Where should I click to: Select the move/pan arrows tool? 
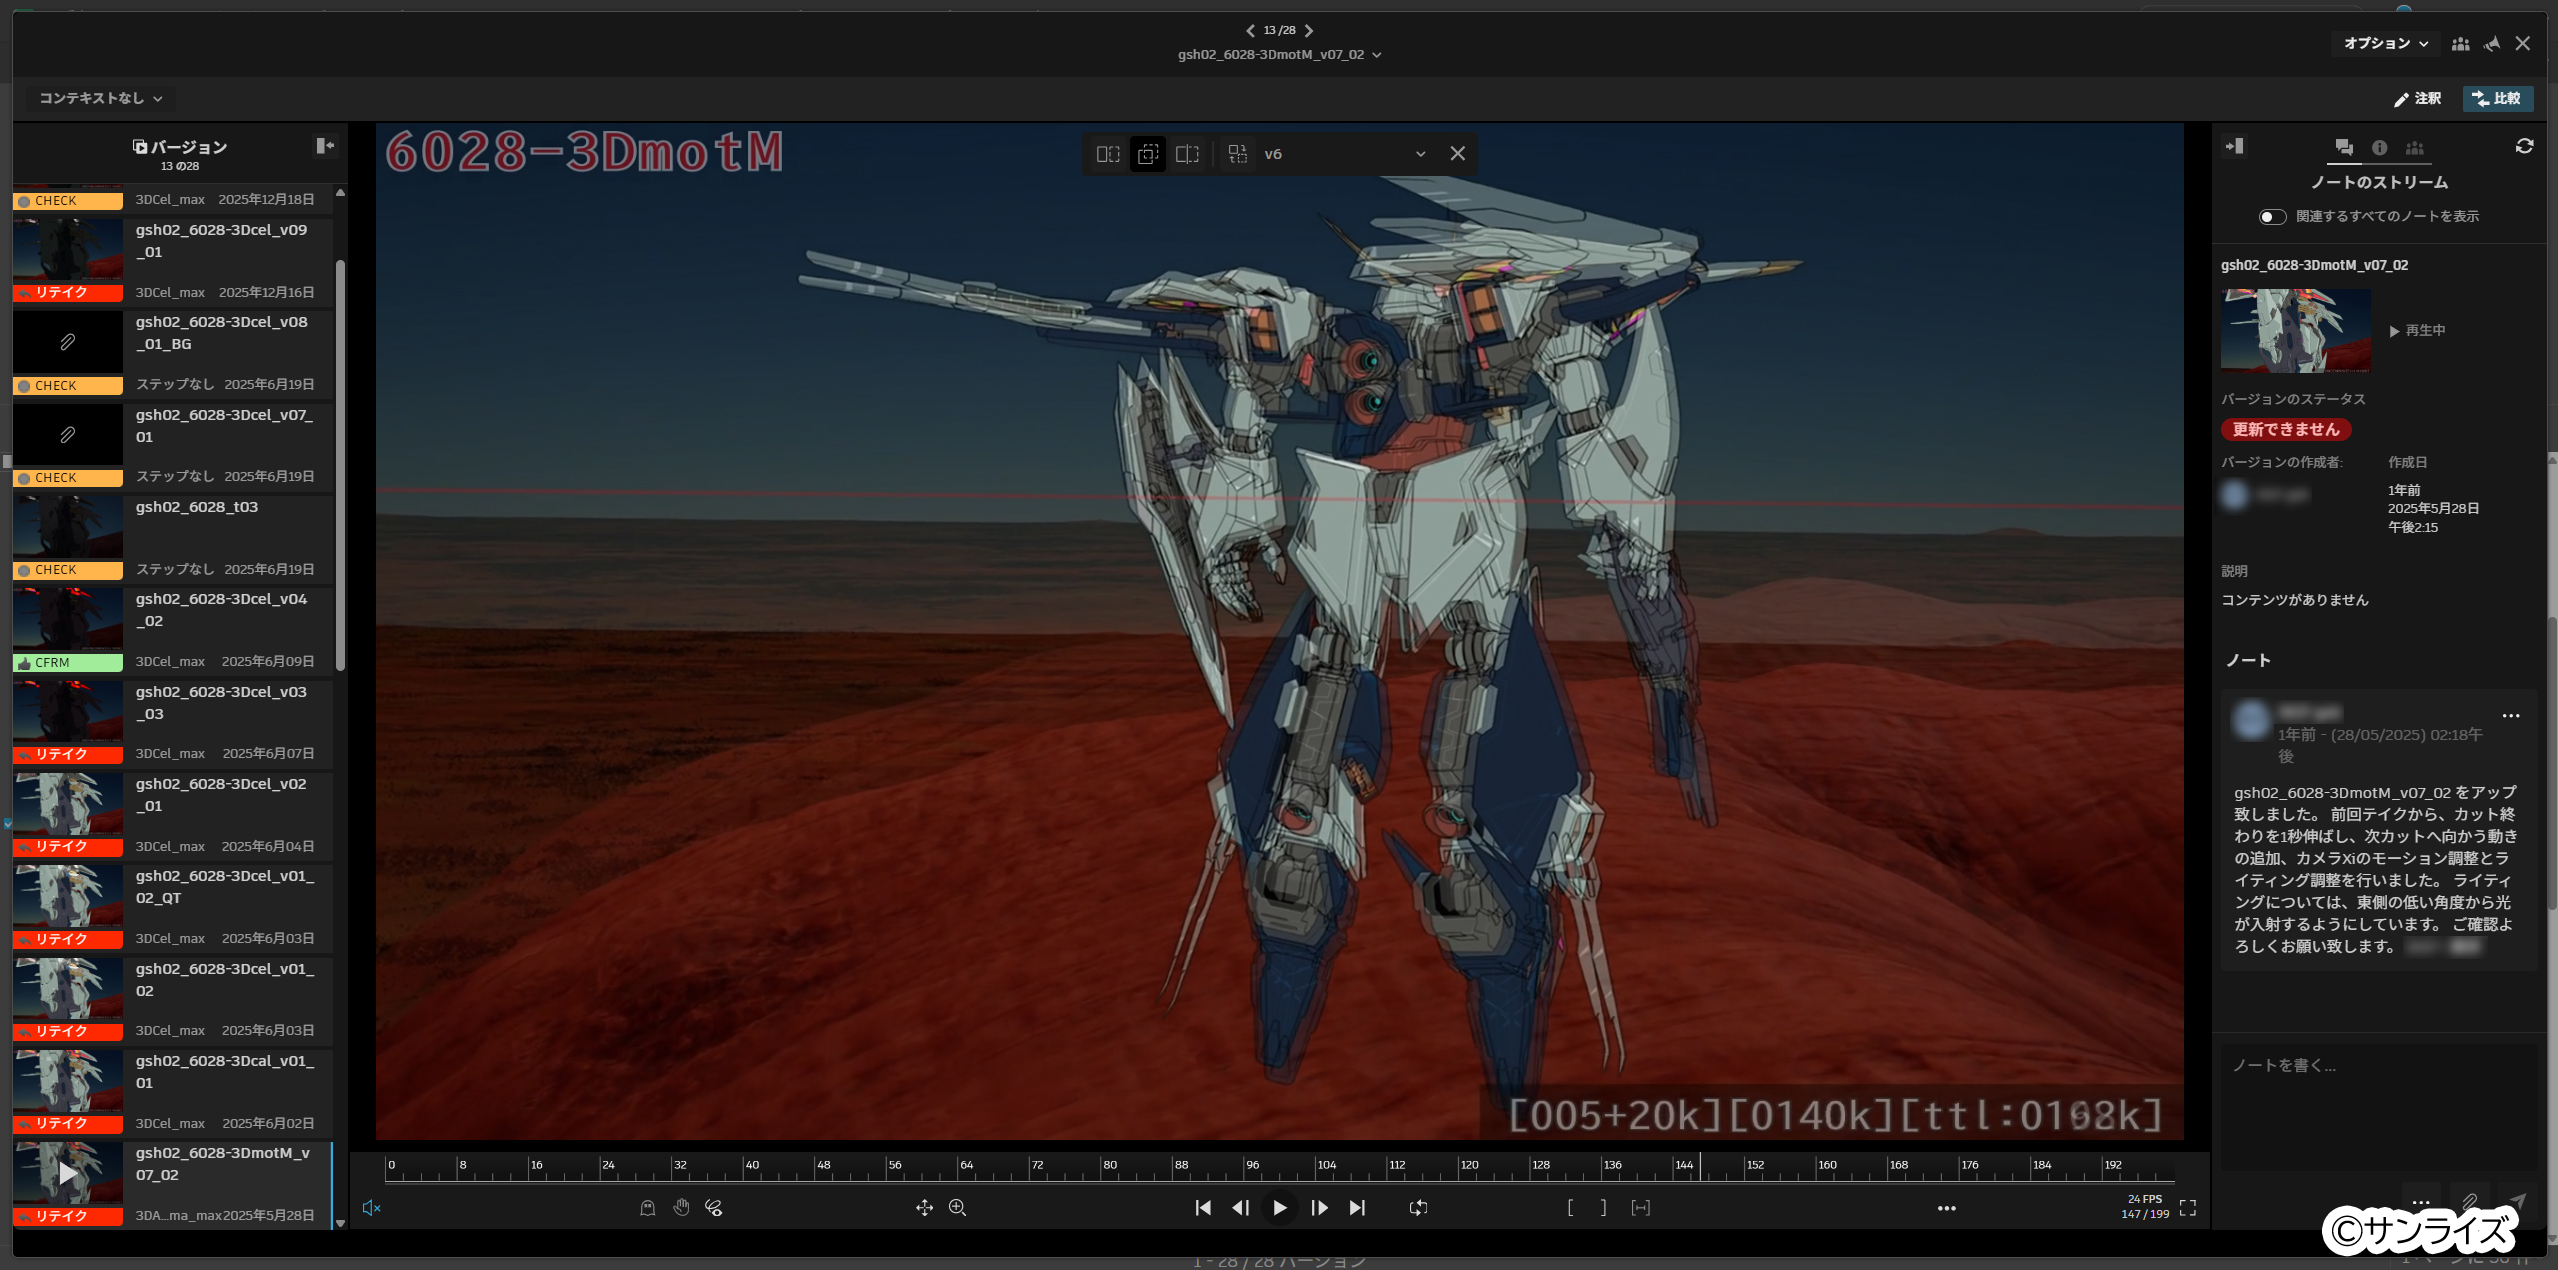click(924, 1208)
